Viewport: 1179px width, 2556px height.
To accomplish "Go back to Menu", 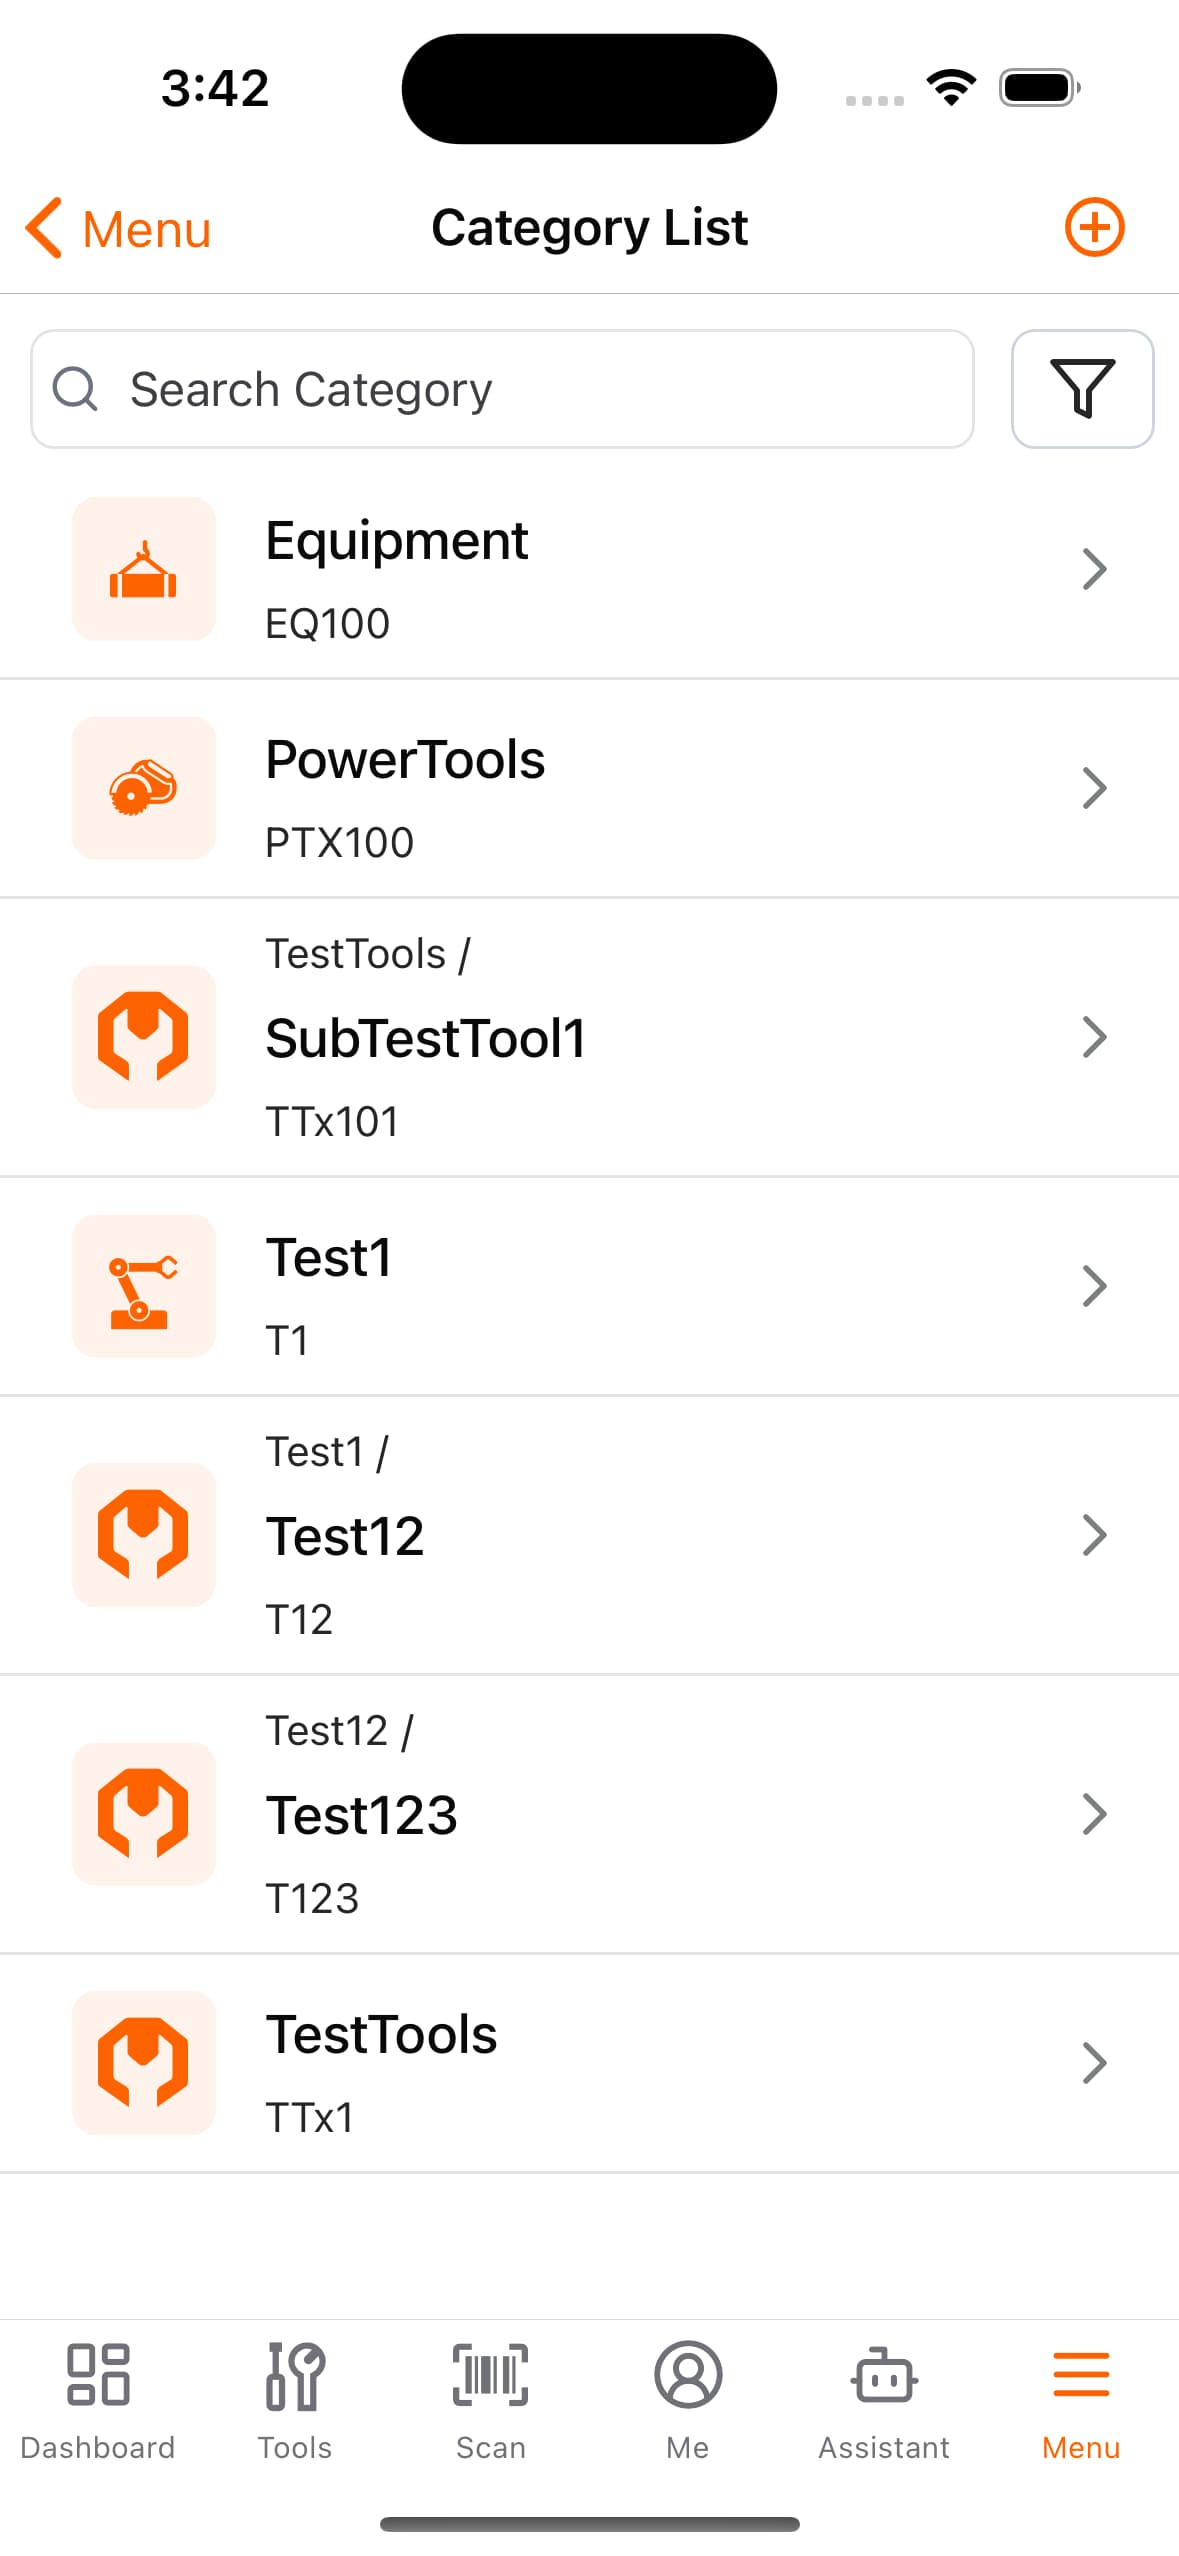I will coord(118,229).
